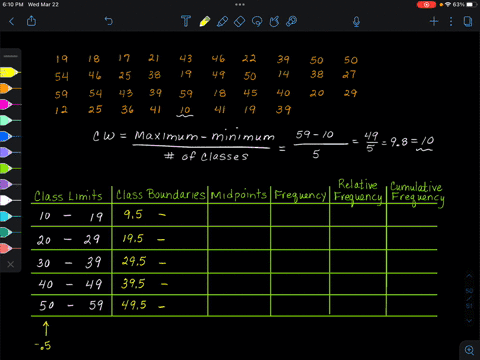Tap the '29.5' class boundary value
The height and width of the screenshot is (360, 480).
pyautogui.click(x=134, y=261)
